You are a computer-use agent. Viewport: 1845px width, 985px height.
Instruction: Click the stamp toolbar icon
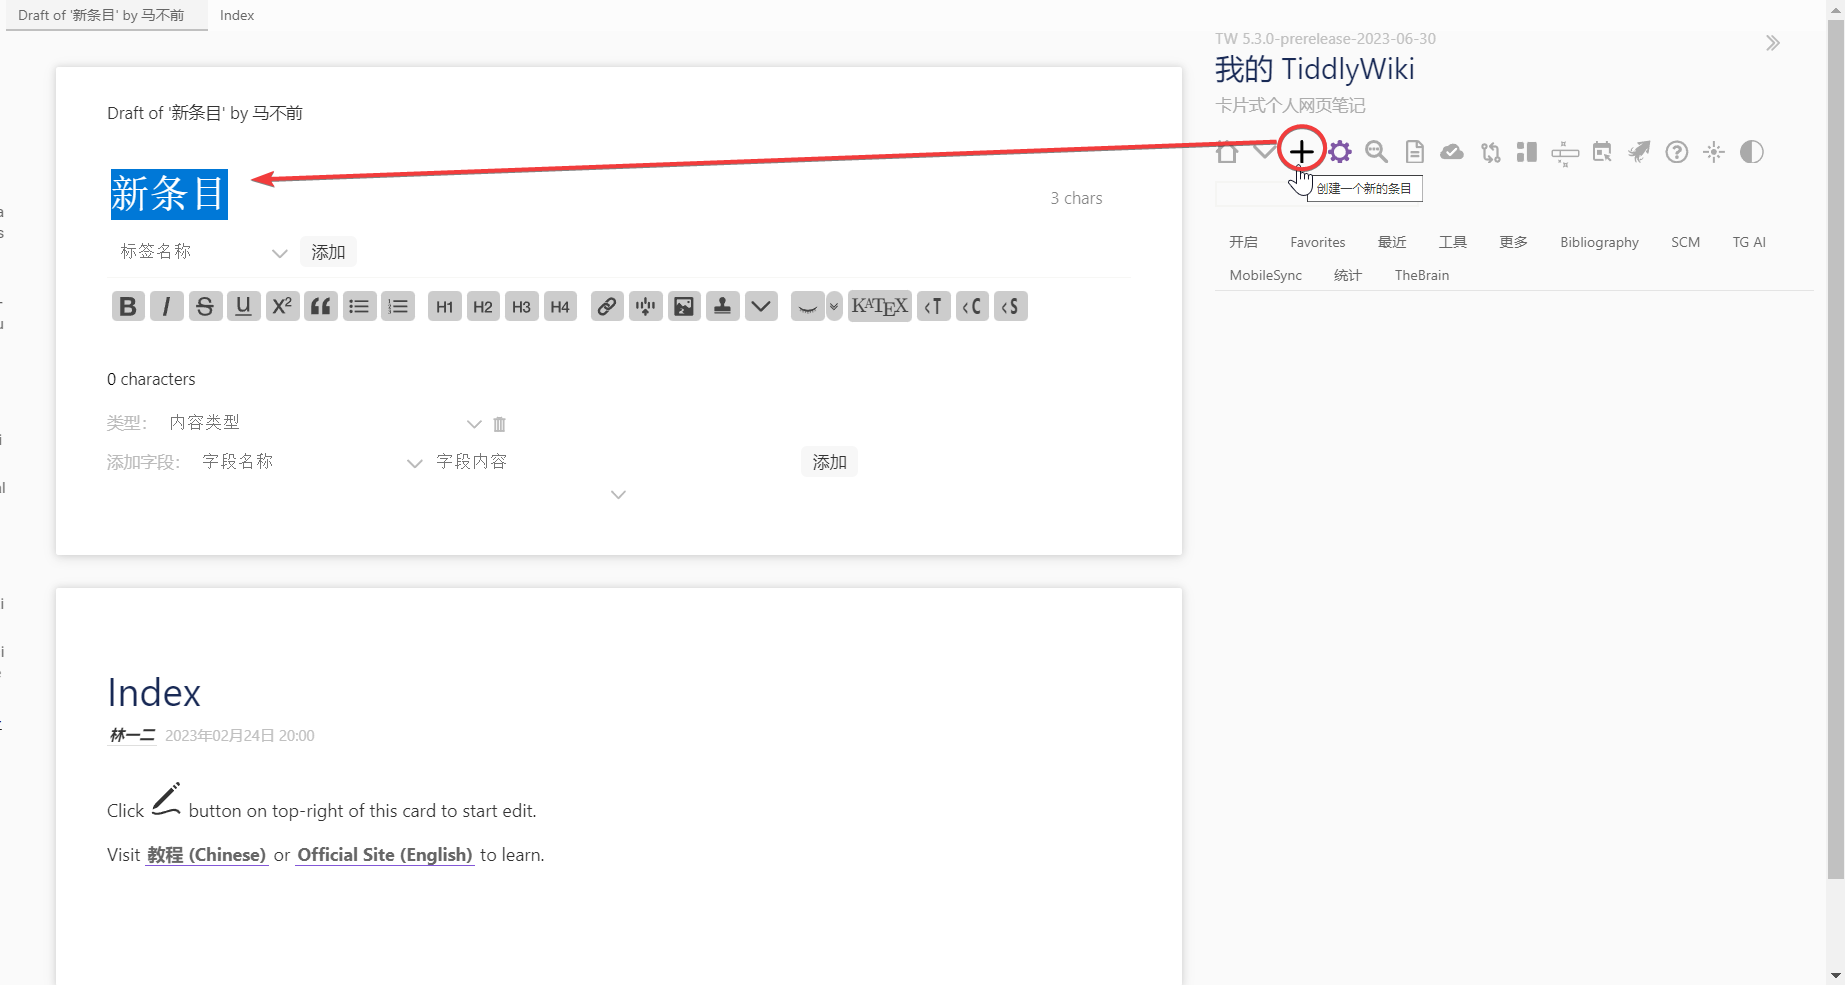click(722, 306)
